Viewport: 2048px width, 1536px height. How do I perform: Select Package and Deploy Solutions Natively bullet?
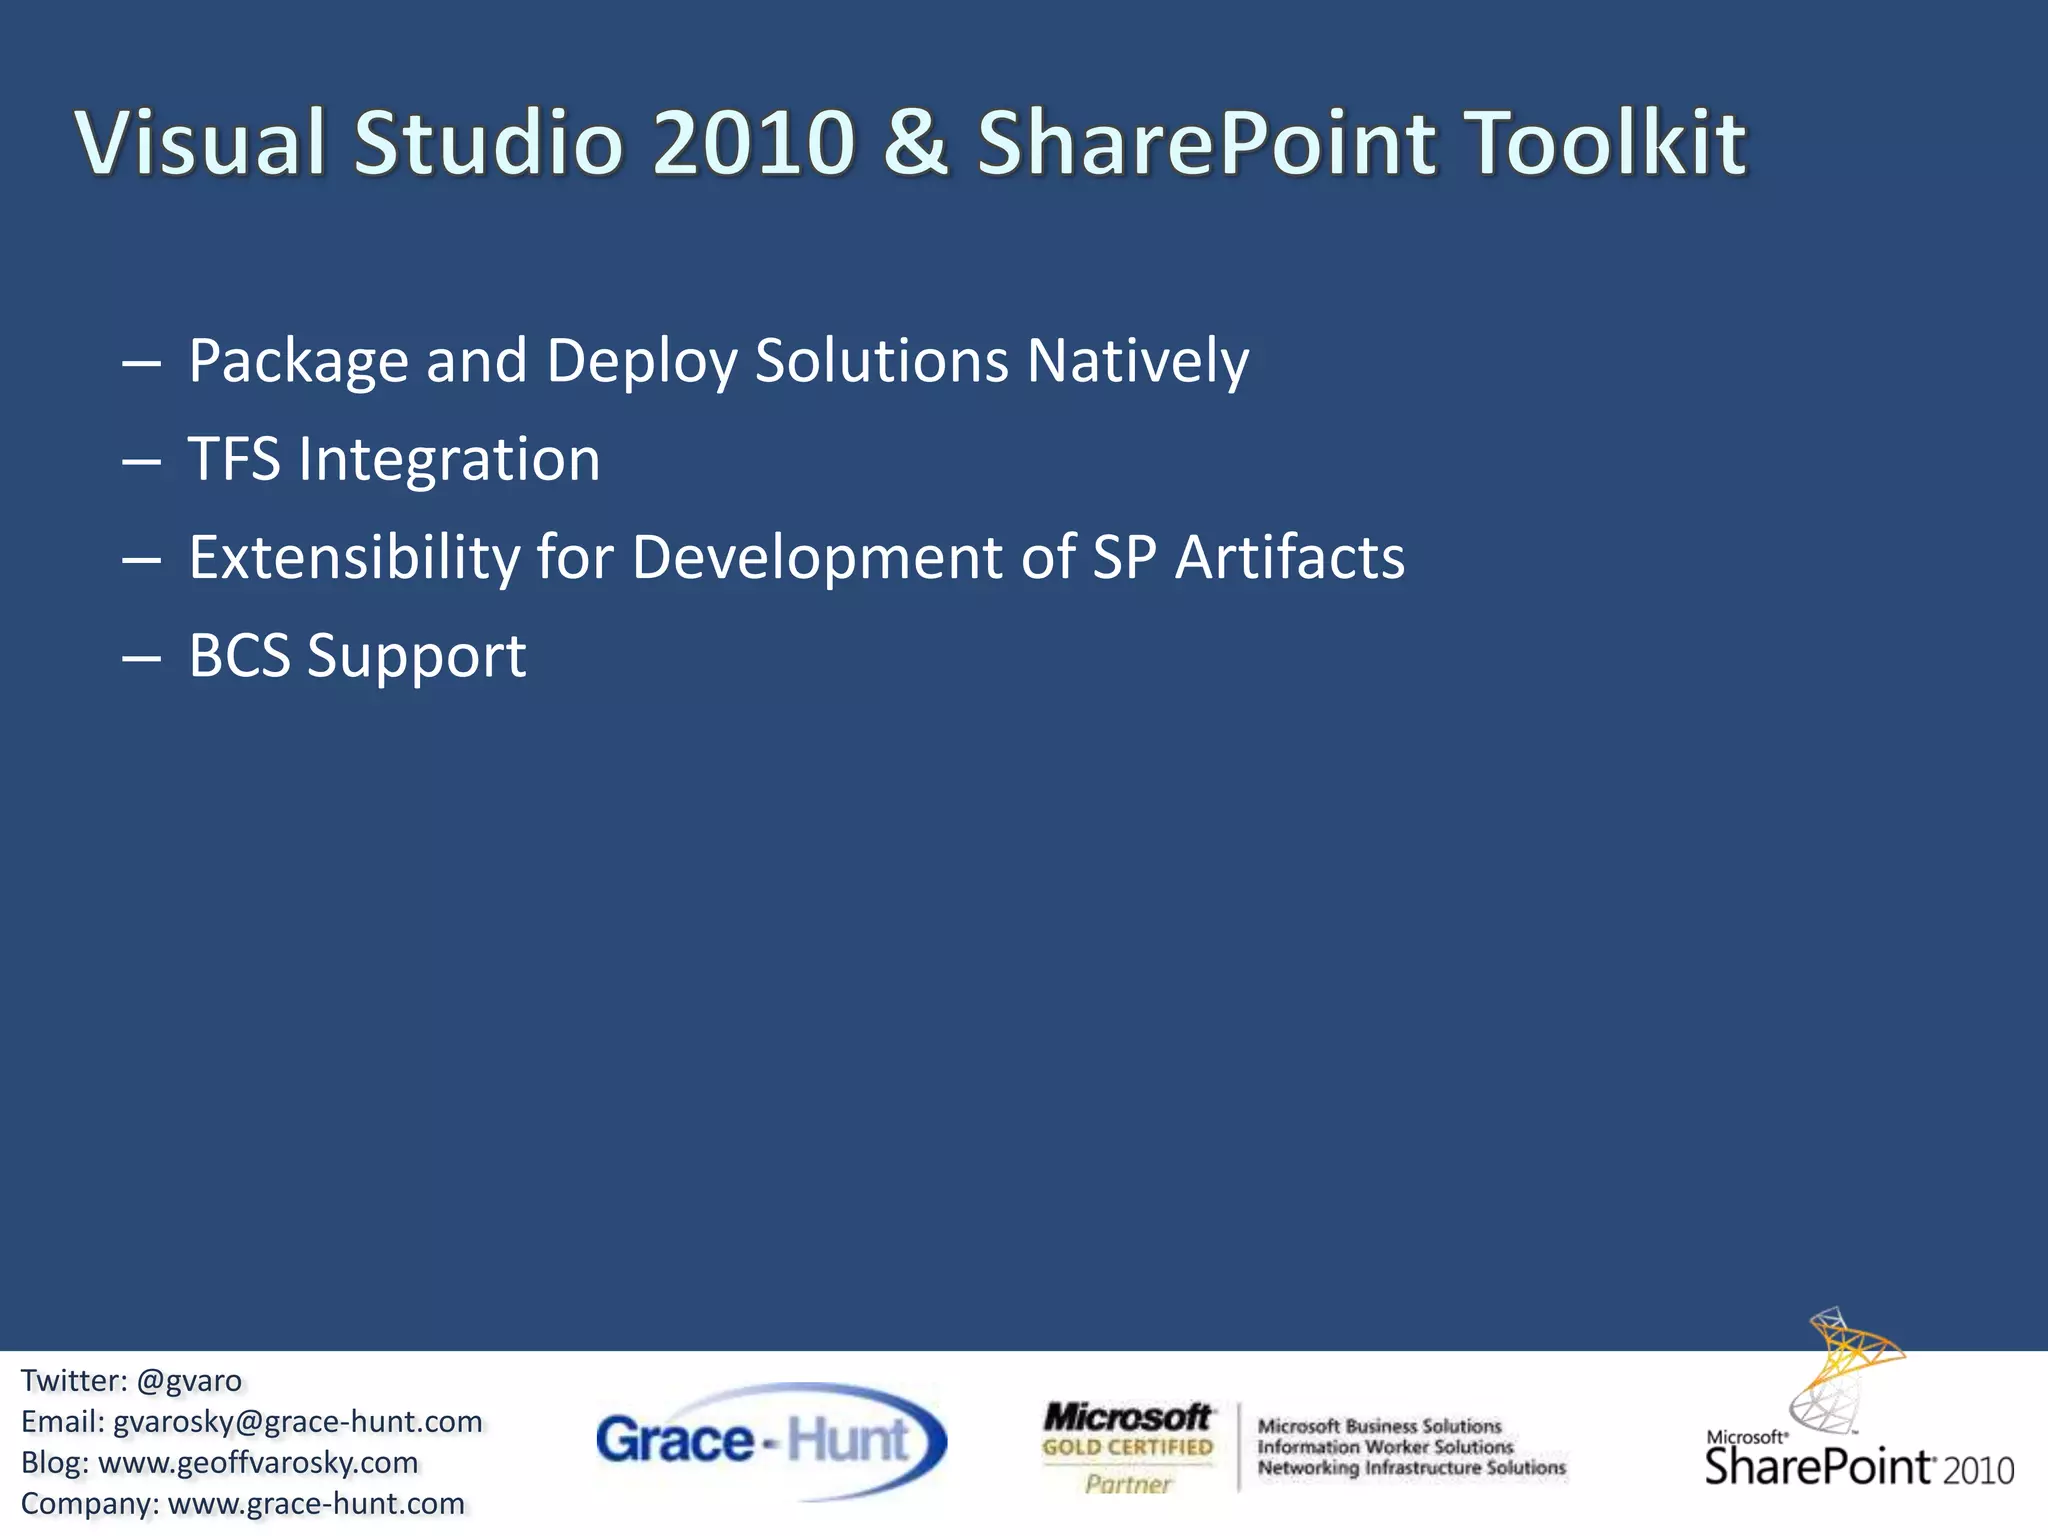click(x=718, y=360)
